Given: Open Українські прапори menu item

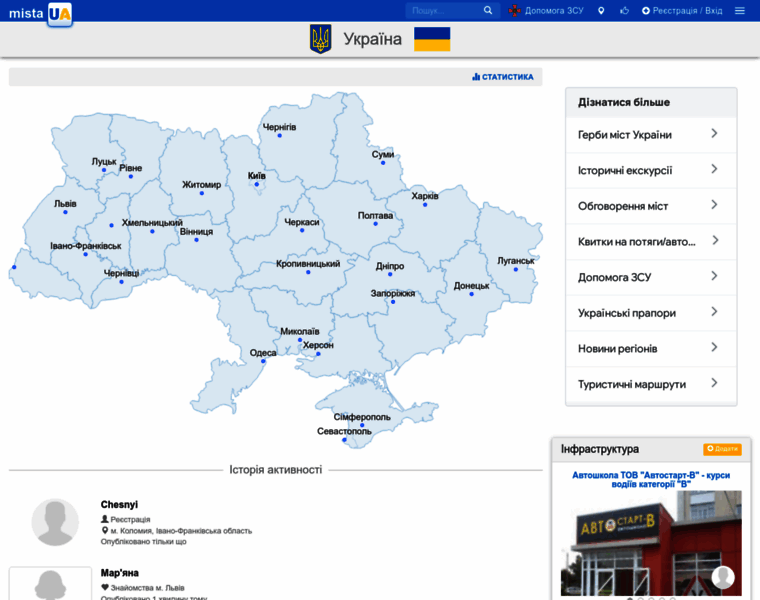Looking at the screenshot, I should (x=627, y=313).
